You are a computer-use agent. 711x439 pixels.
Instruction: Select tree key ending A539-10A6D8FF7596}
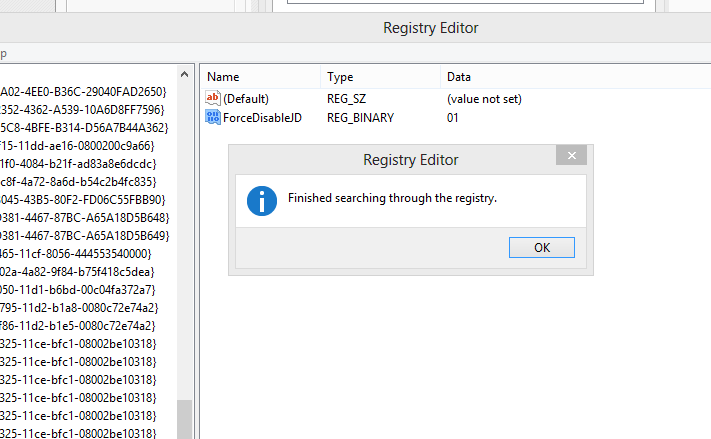[83, 110]
